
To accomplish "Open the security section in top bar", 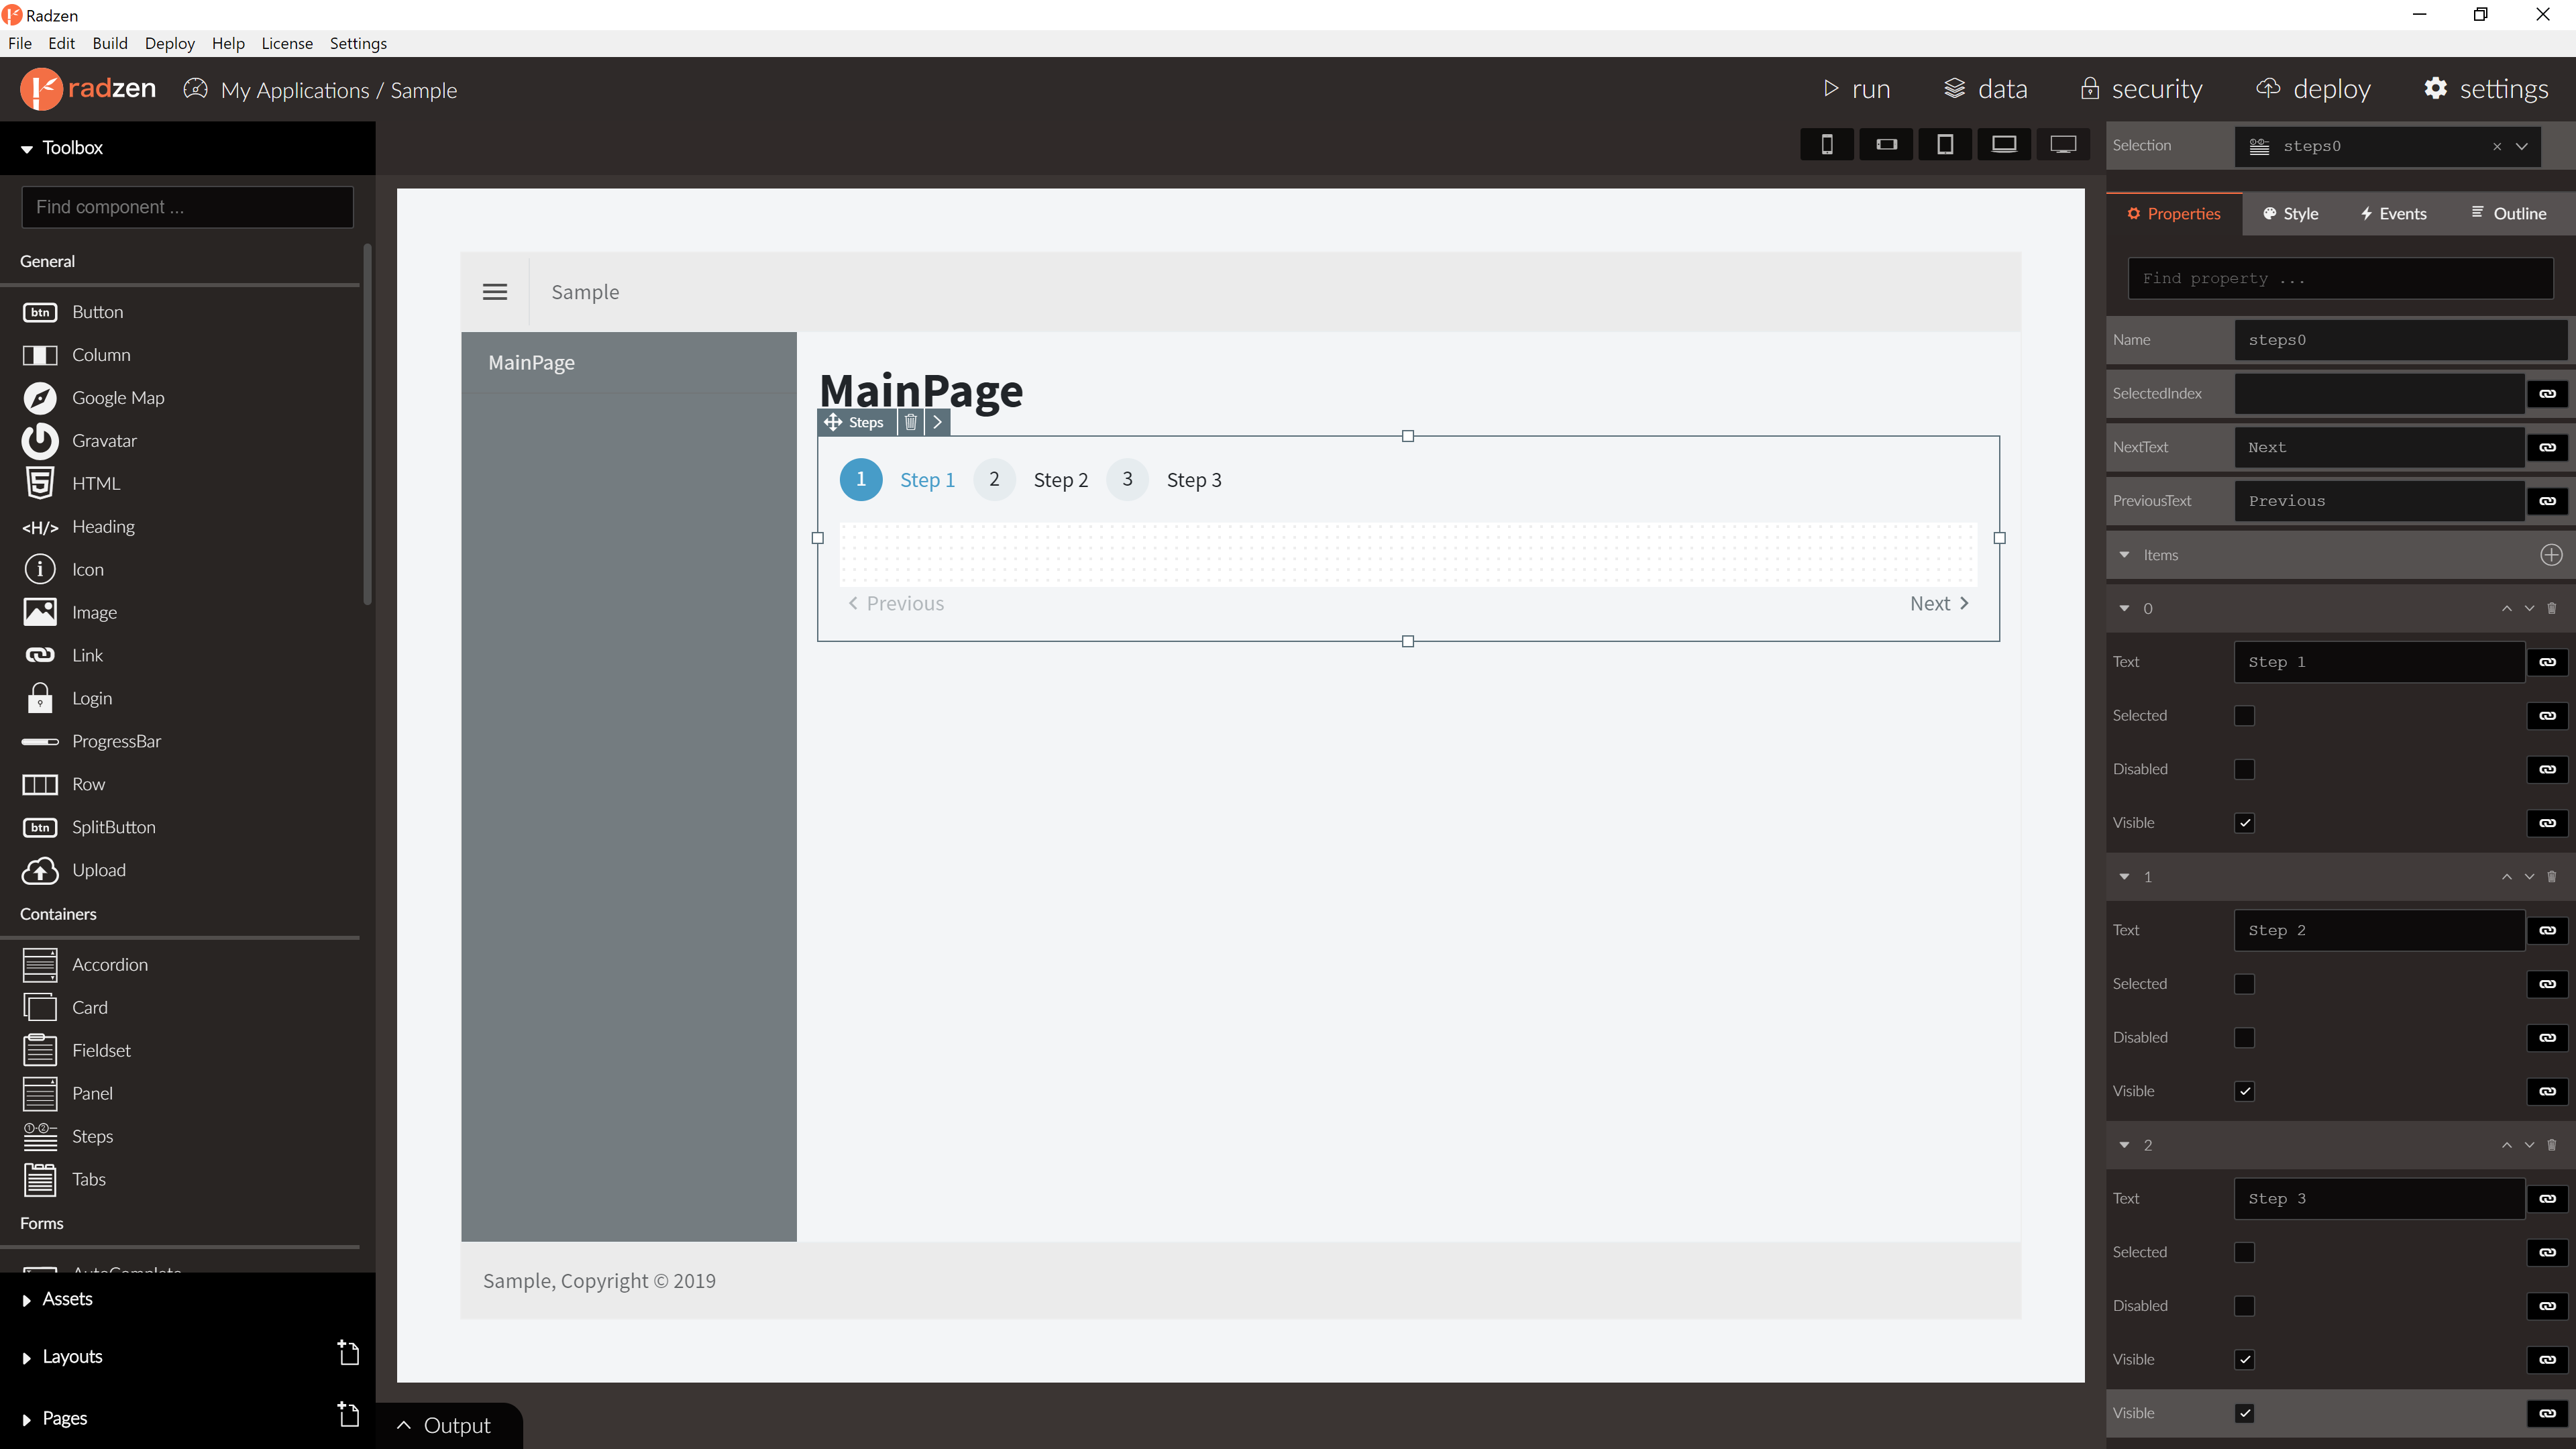I will (x=2141, y=89).
